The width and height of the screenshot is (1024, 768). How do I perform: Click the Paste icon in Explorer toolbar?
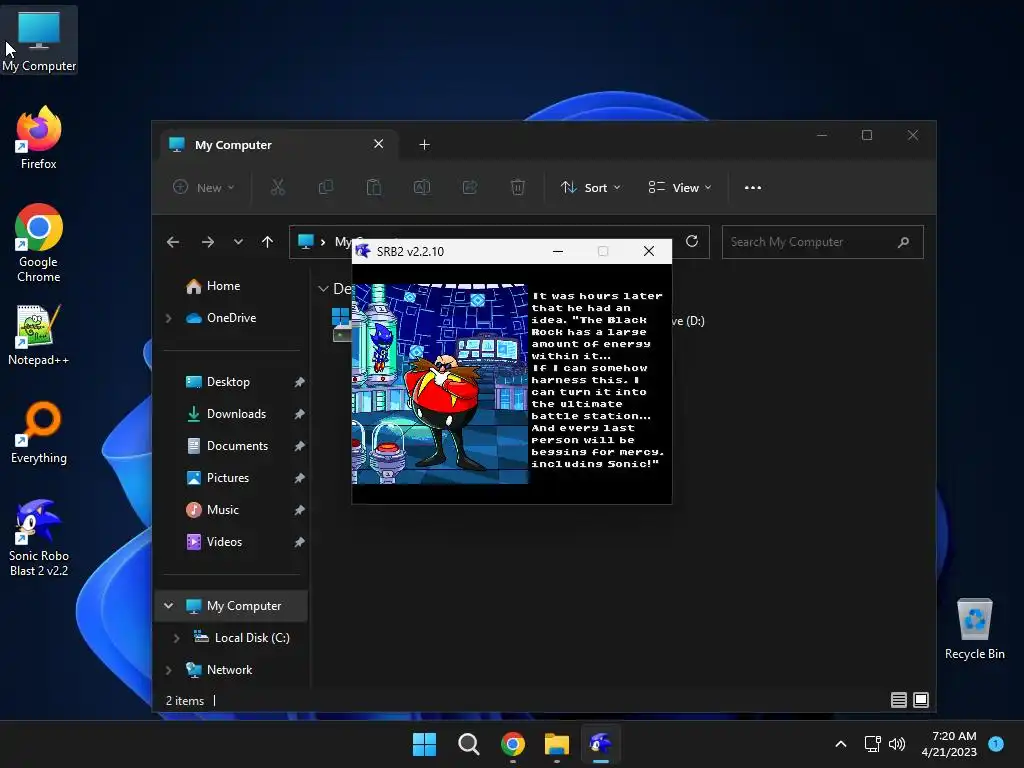tap(374, 187)
